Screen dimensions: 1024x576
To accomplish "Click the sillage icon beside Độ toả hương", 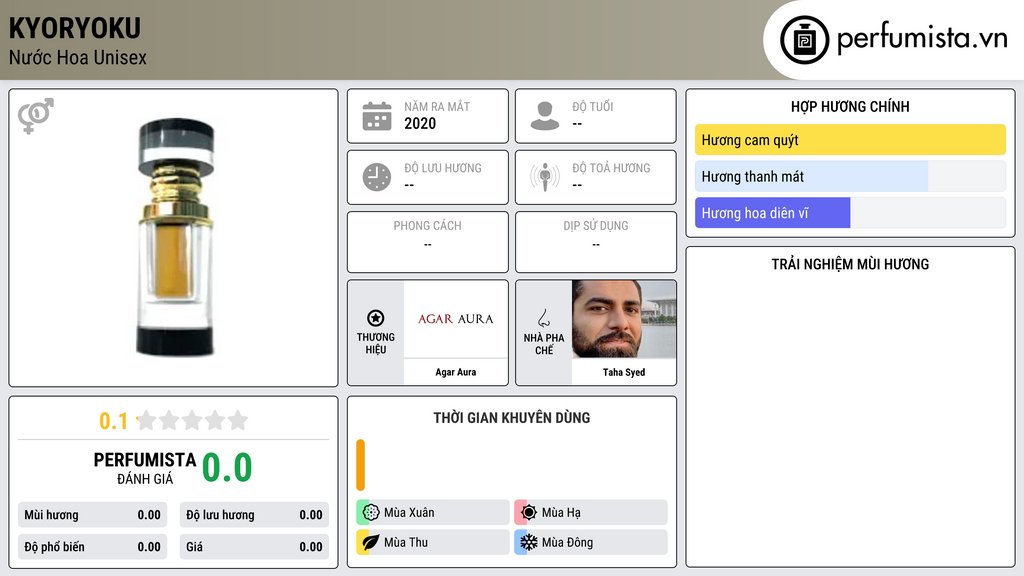I will (545, 177).
